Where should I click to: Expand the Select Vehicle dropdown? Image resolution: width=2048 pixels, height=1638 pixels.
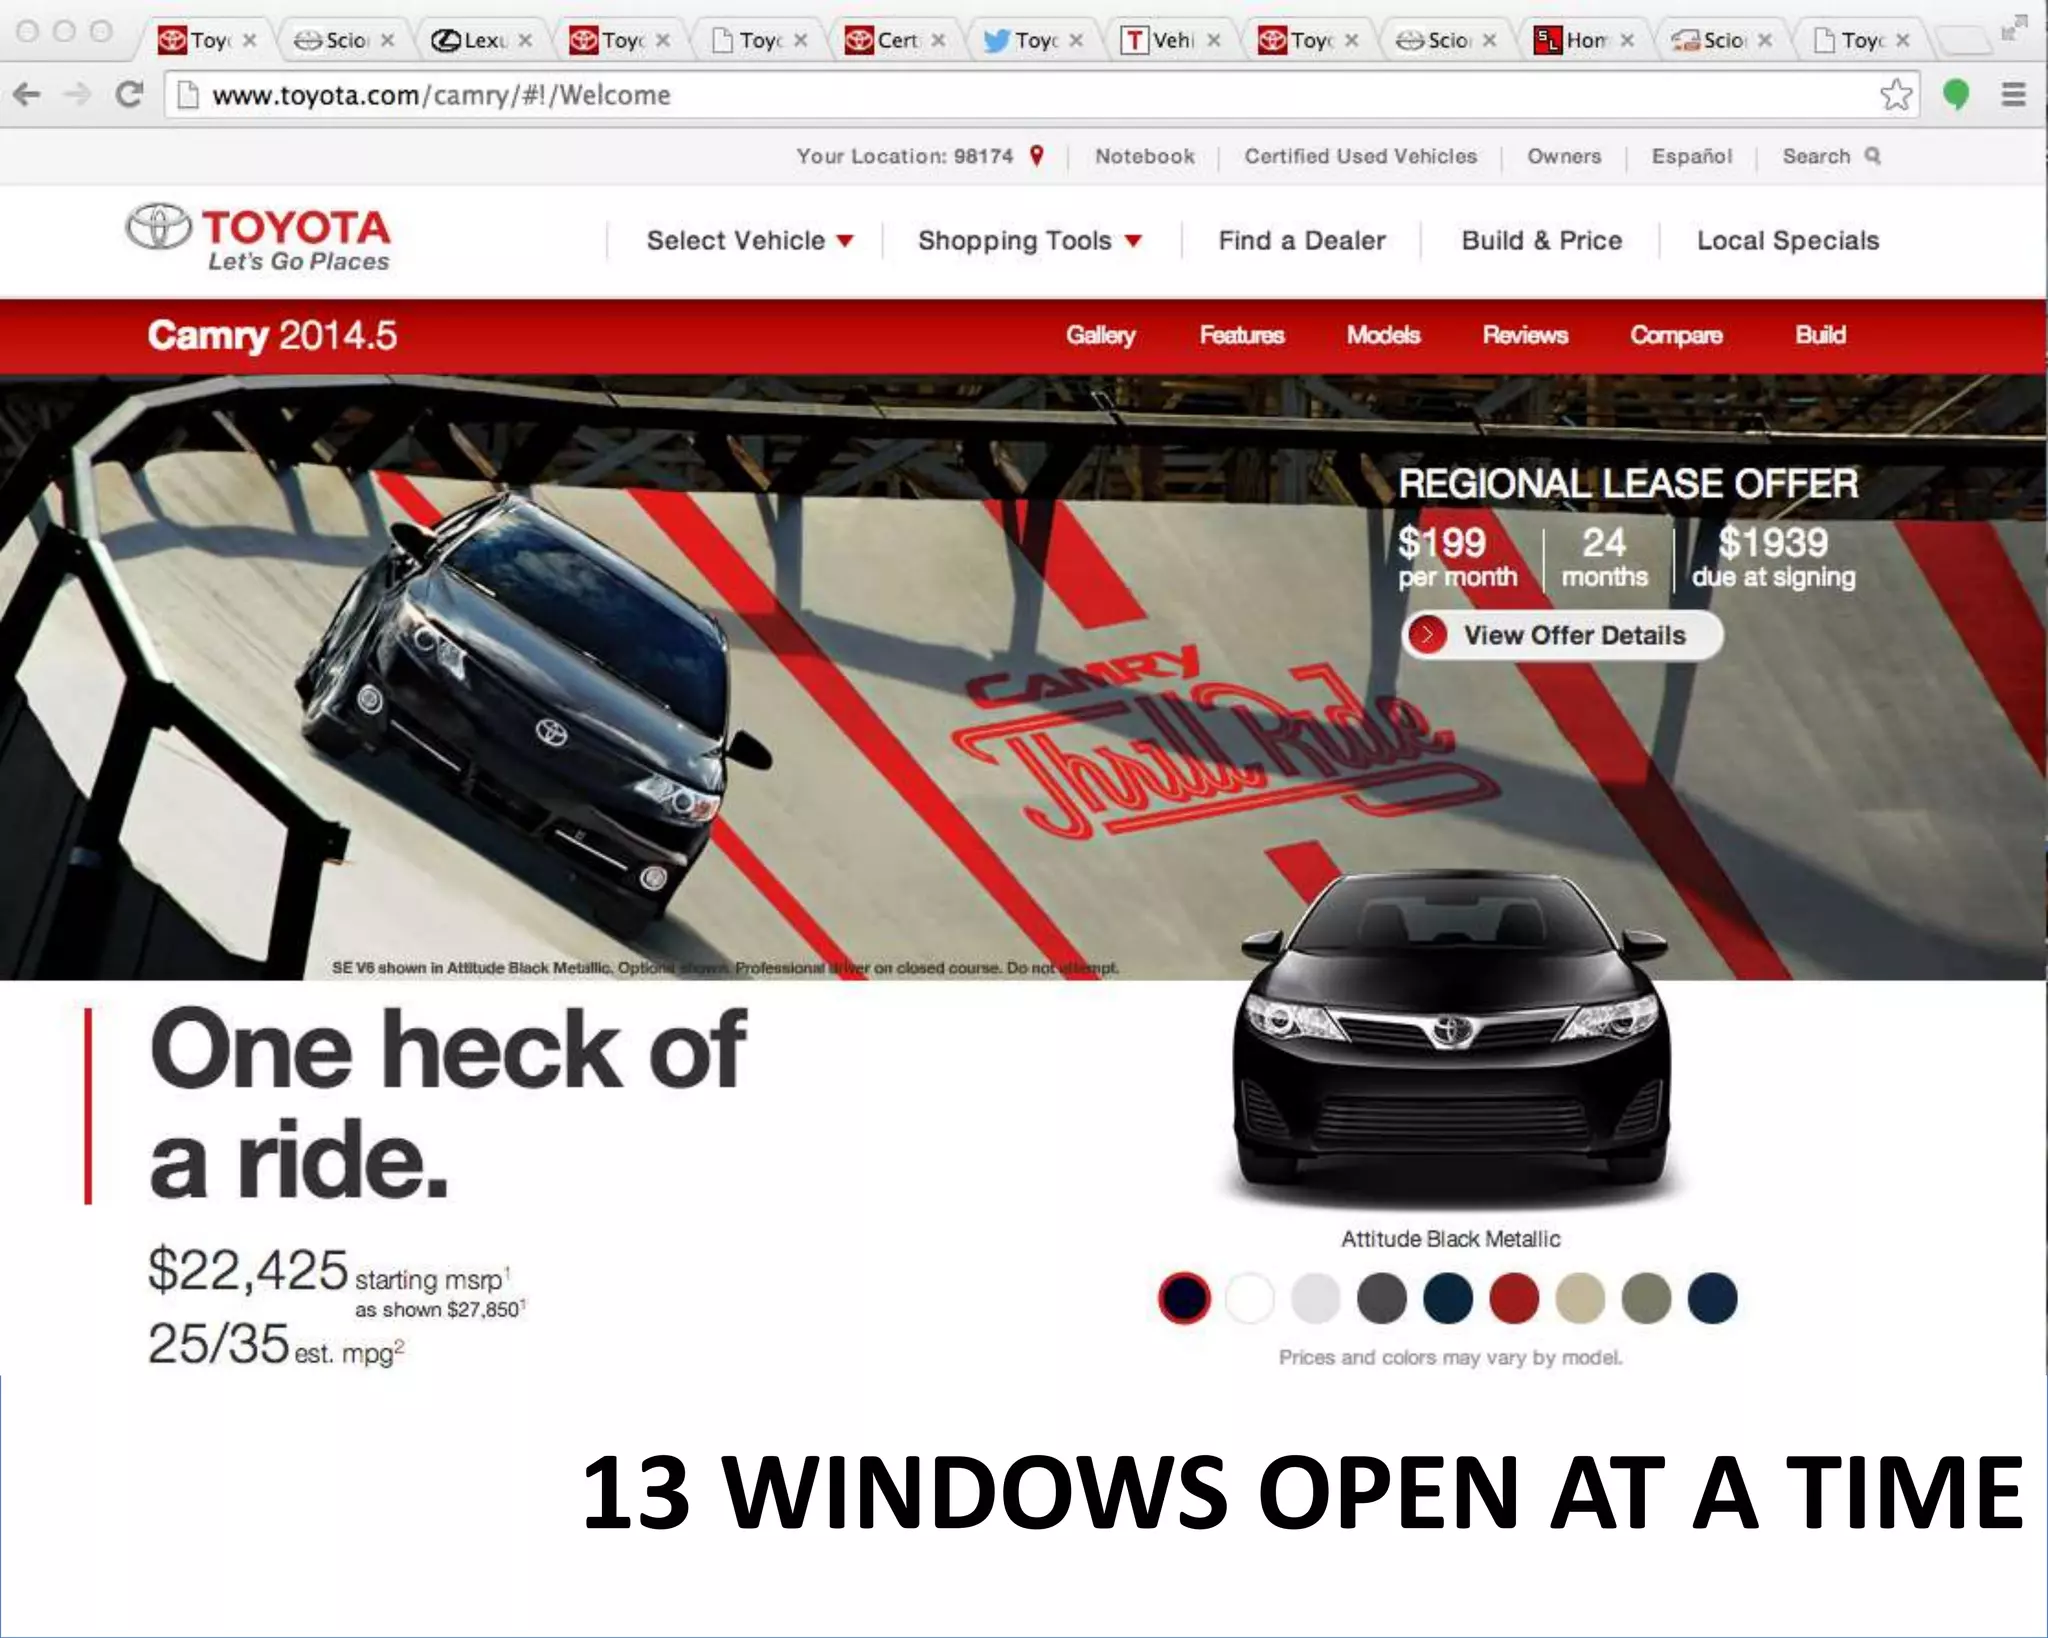pos(750,241)
